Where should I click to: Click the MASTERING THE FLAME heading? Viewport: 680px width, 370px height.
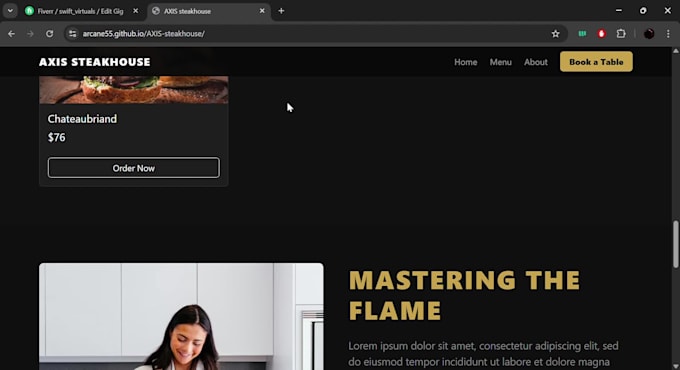coord(464,295)
